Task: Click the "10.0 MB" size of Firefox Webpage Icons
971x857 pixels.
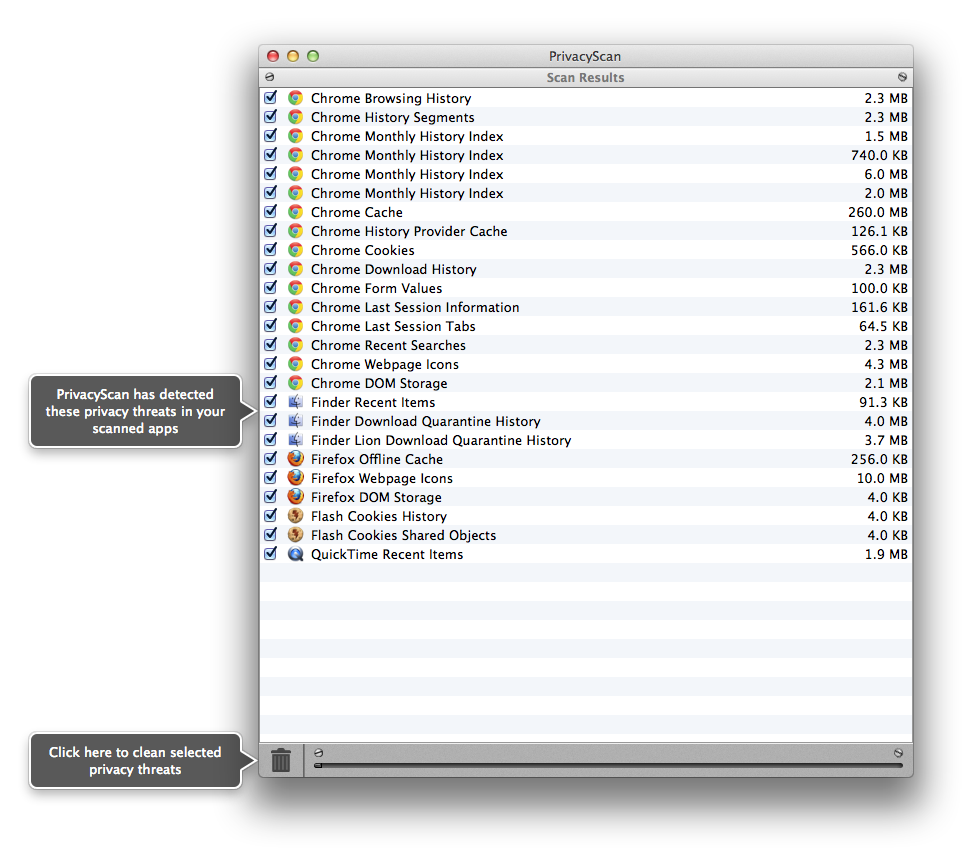Action: coord(882,478)
